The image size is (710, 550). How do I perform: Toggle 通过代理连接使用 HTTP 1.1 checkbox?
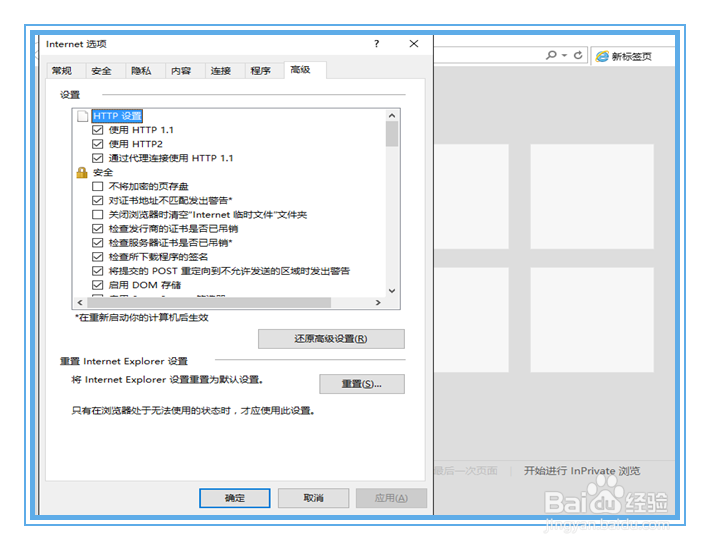tap(97, 158)
